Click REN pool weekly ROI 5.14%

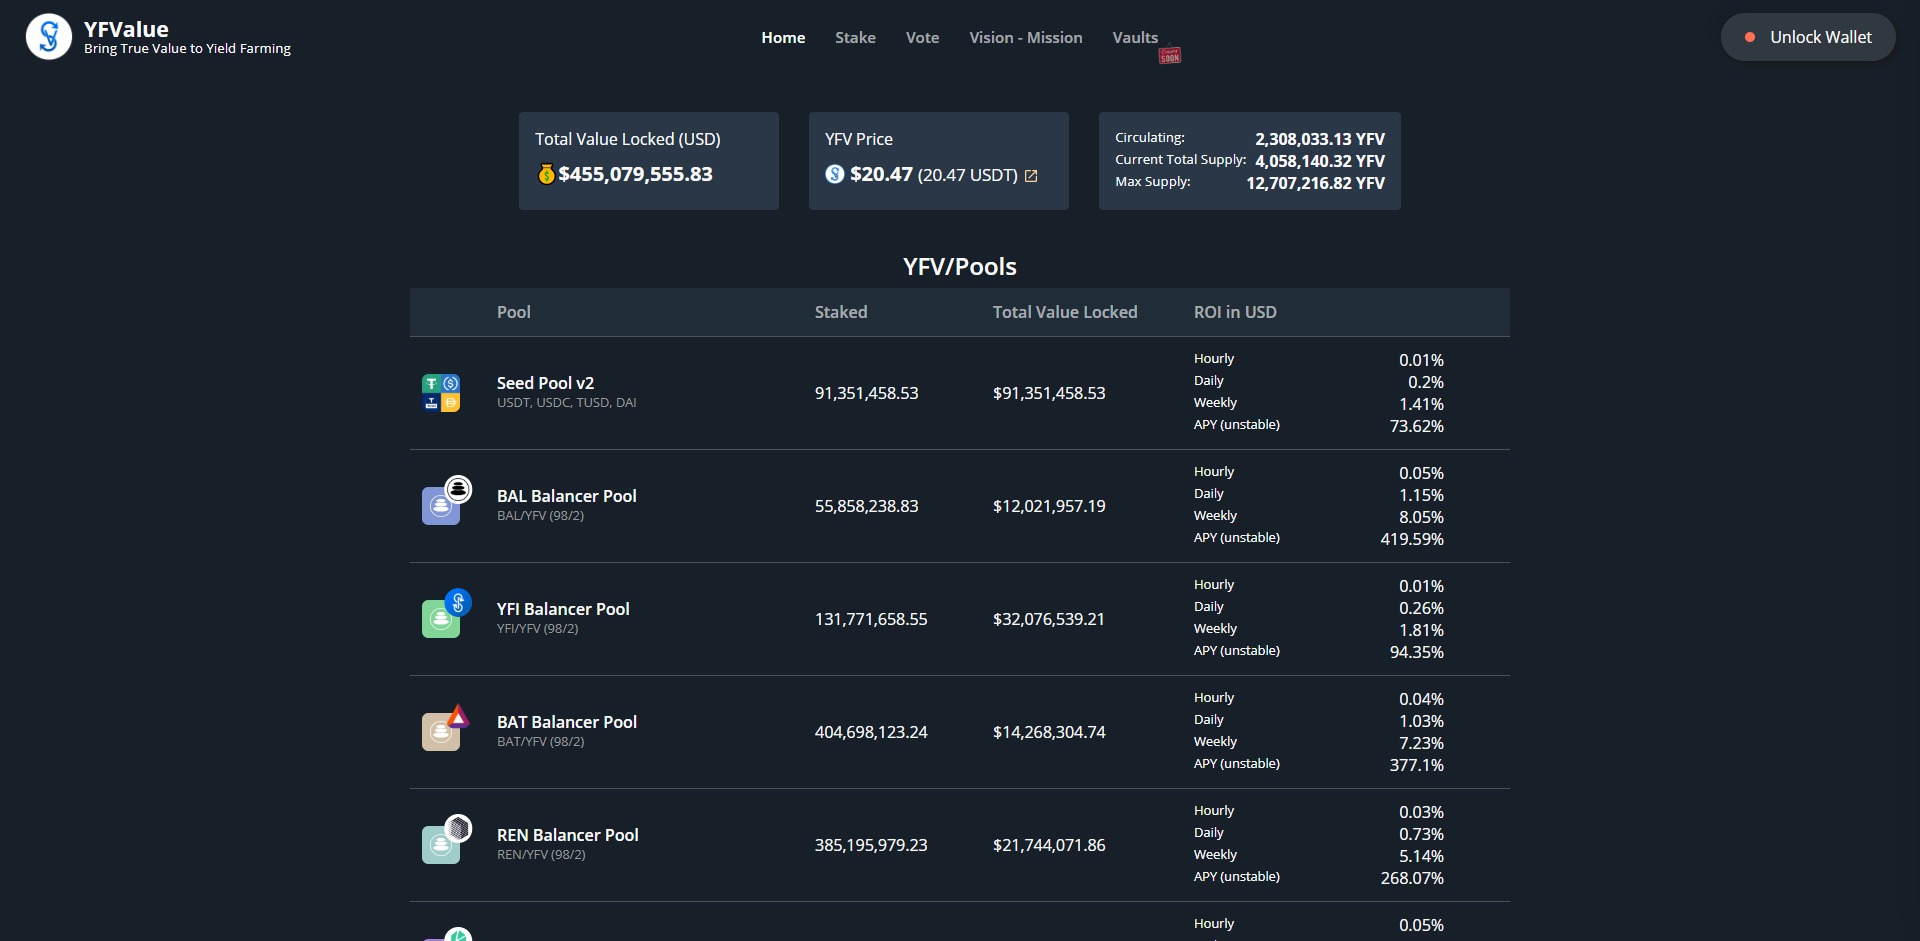point(1421,856)
